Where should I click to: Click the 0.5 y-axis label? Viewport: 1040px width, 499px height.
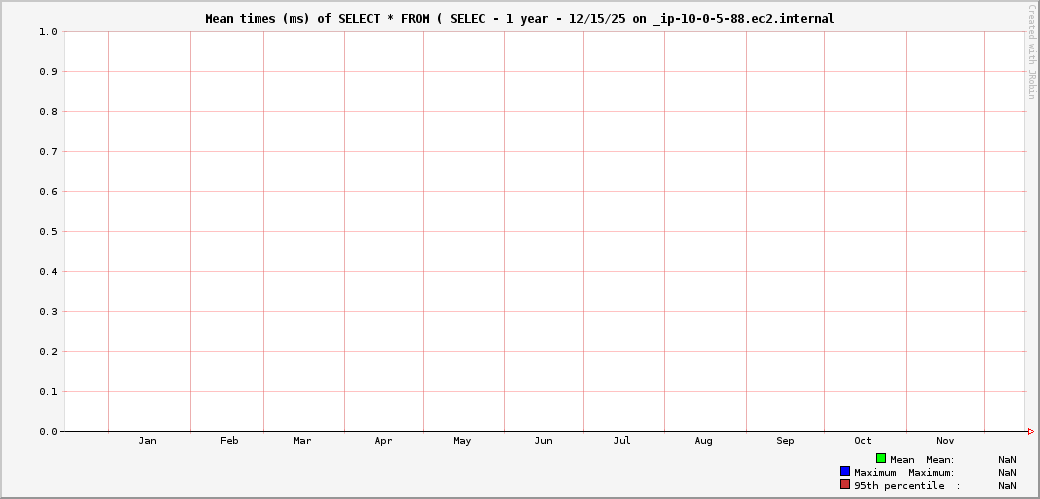click(x=48, y=232)
